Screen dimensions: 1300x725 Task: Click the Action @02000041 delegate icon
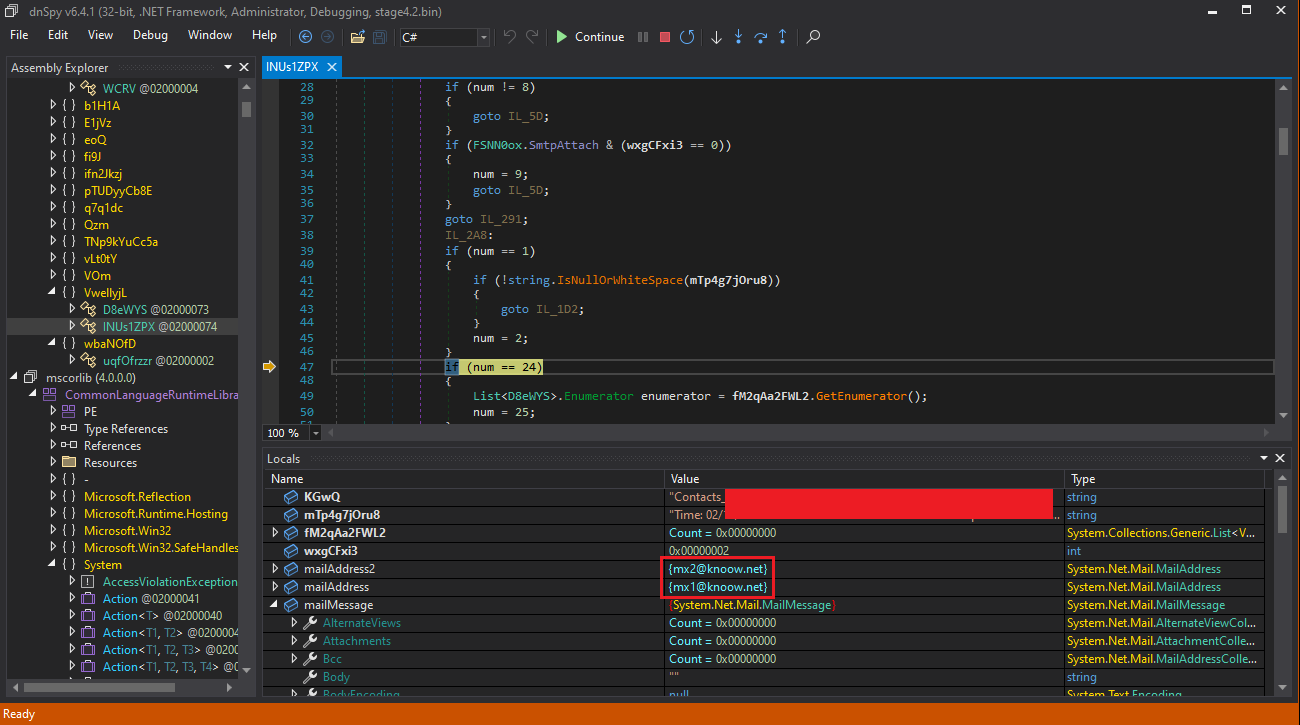pos(87,598)
